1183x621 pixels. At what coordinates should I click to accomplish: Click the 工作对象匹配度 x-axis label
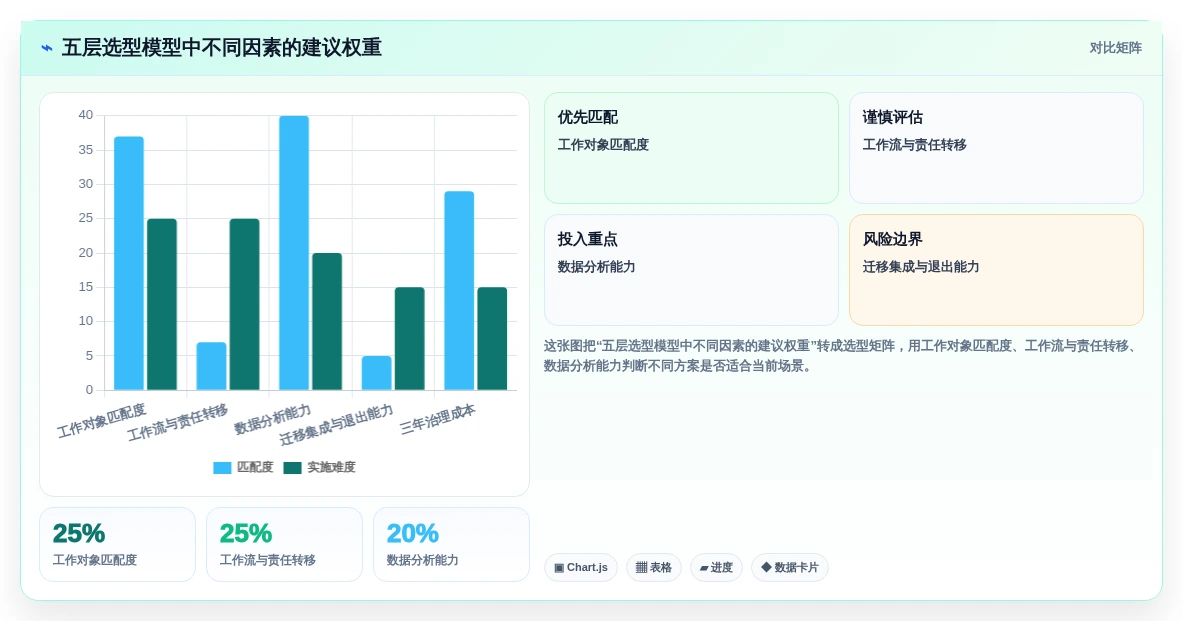(102, 421)
